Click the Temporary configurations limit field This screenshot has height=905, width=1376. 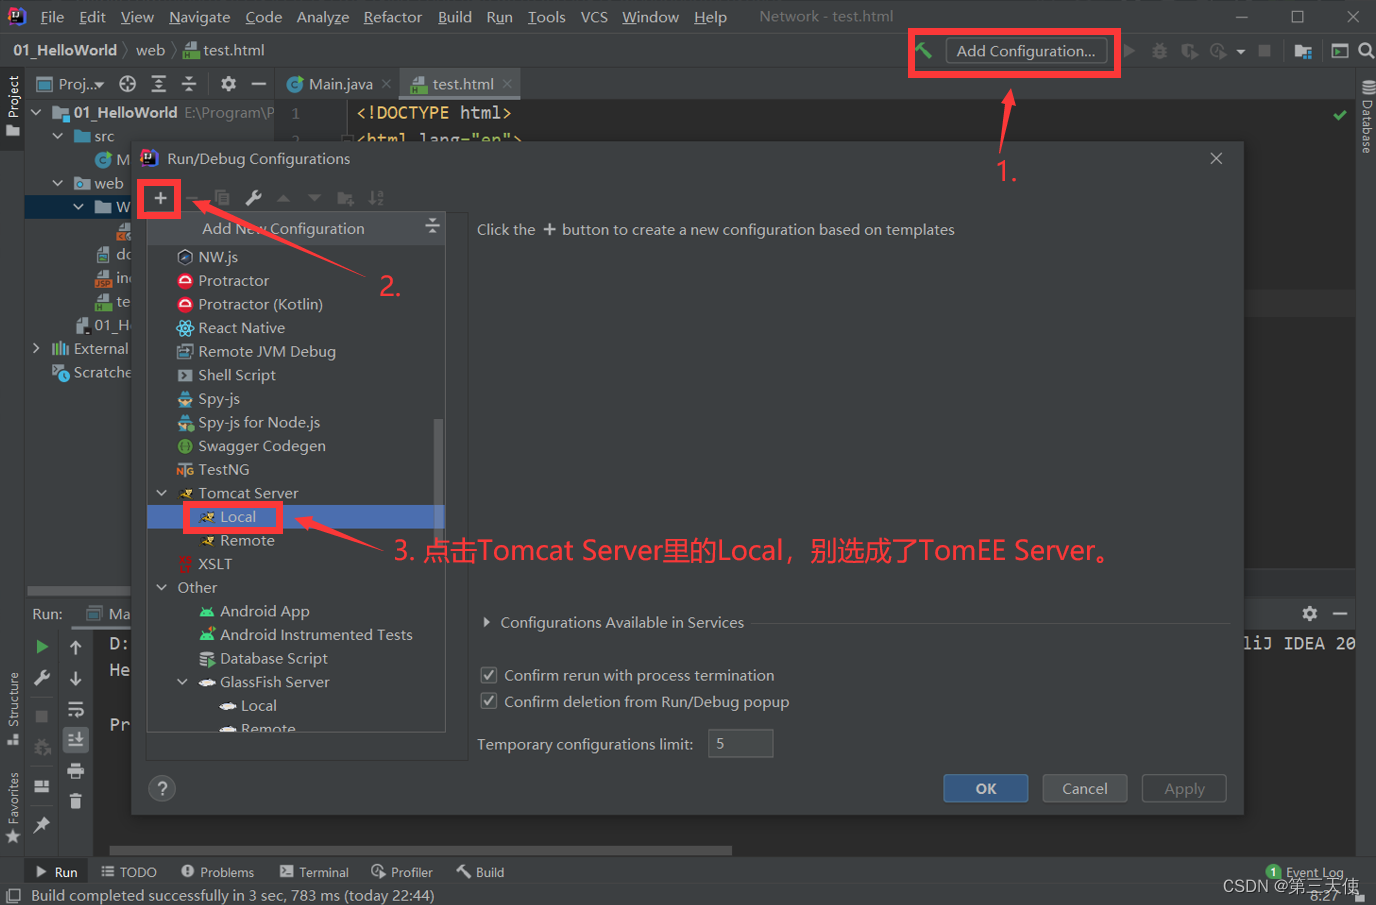point(740,744)
